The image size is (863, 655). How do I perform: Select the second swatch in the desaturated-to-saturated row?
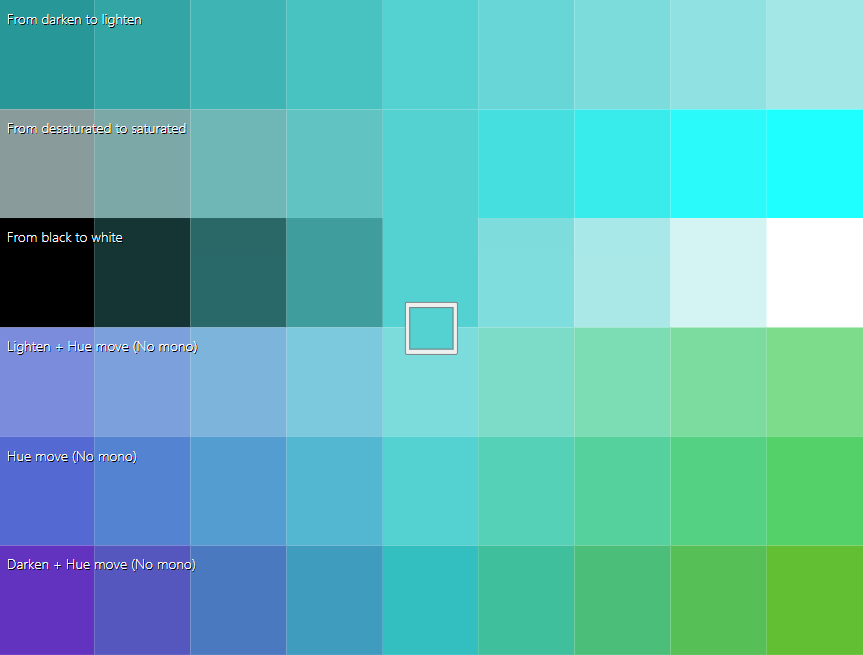coord(143,170)
